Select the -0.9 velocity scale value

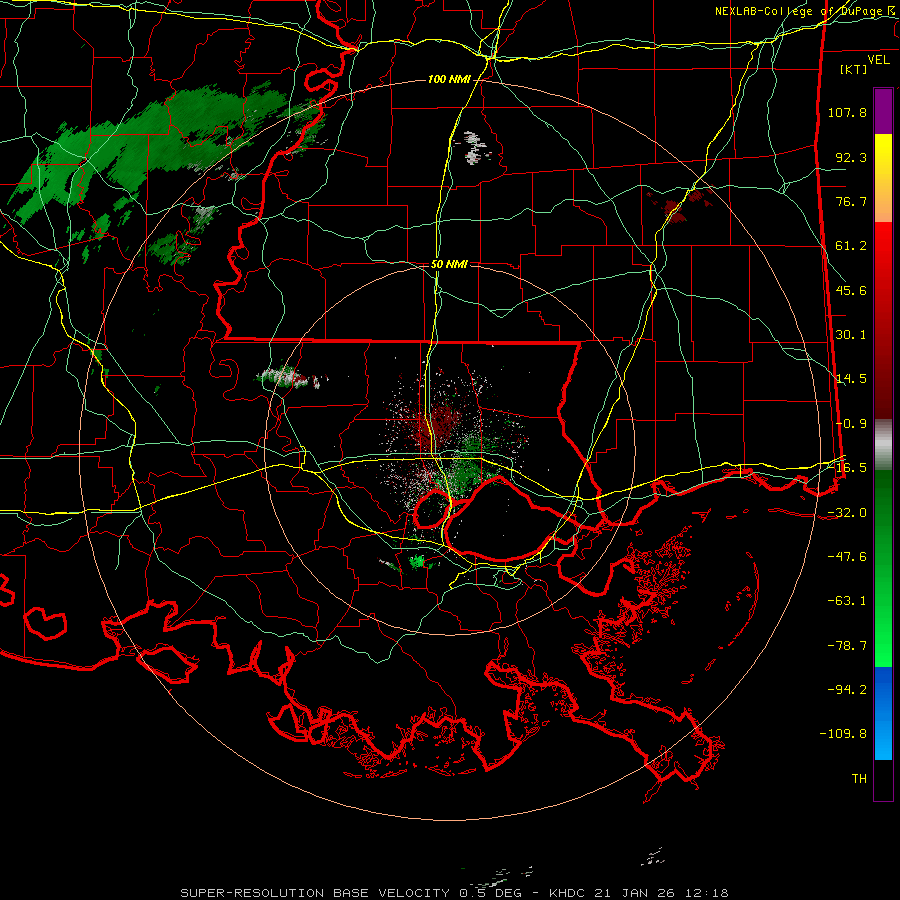pyautogui.click(x=851, y=424)
